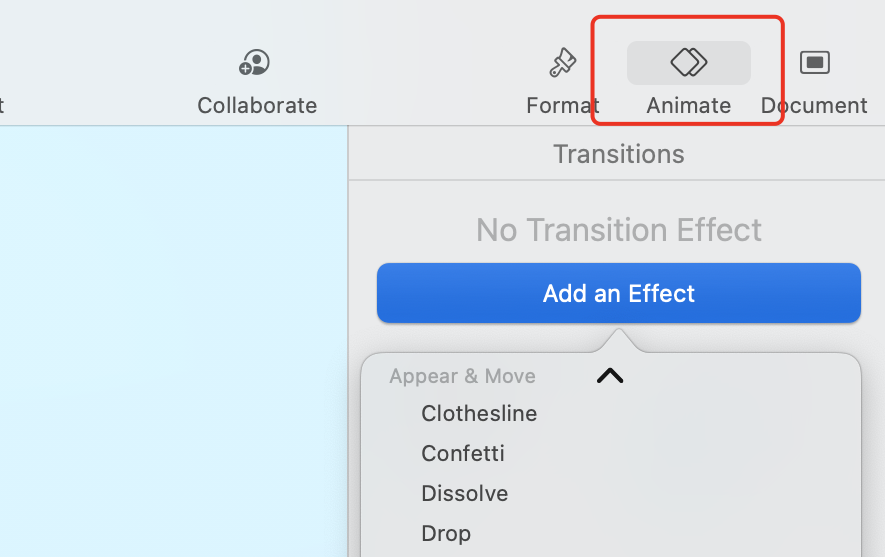Click the Collaborate text label

coord(257,106)
